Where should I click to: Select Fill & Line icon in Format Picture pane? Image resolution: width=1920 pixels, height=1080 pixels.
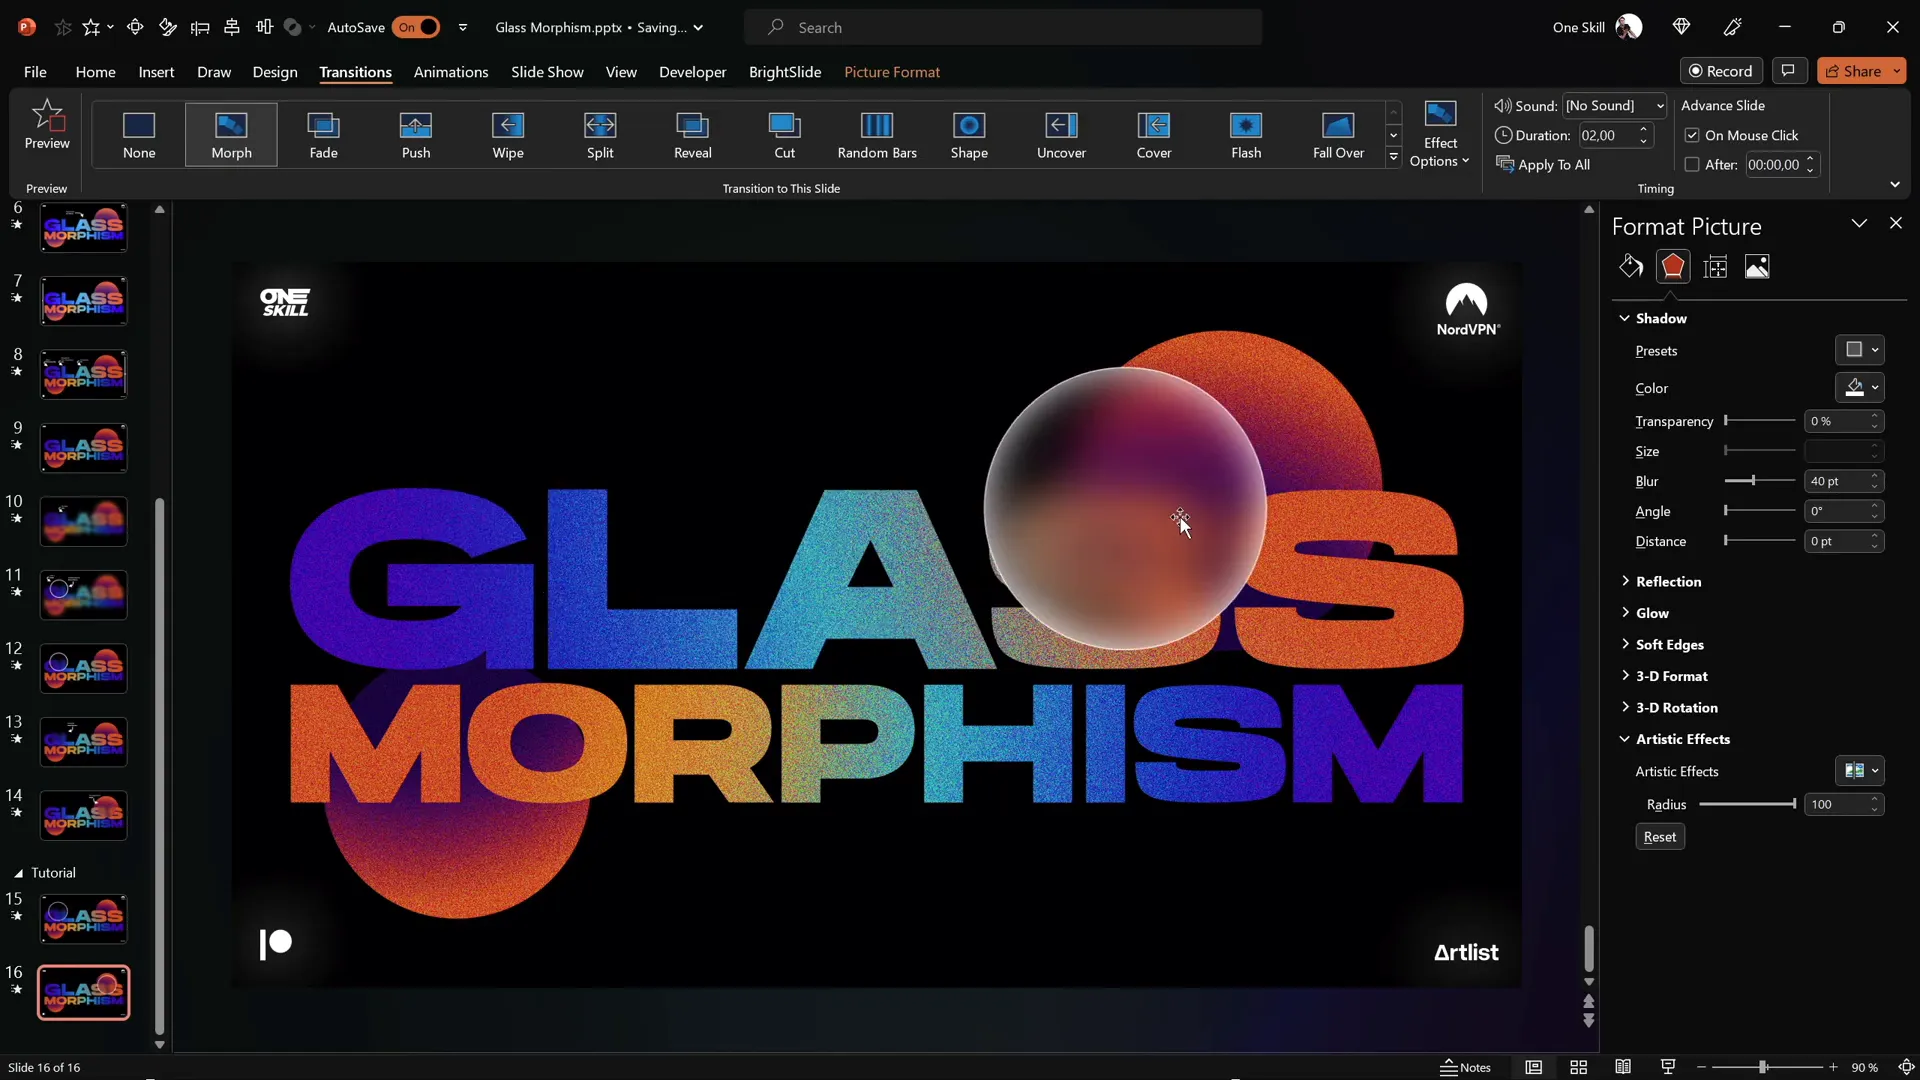(1630, 266)
